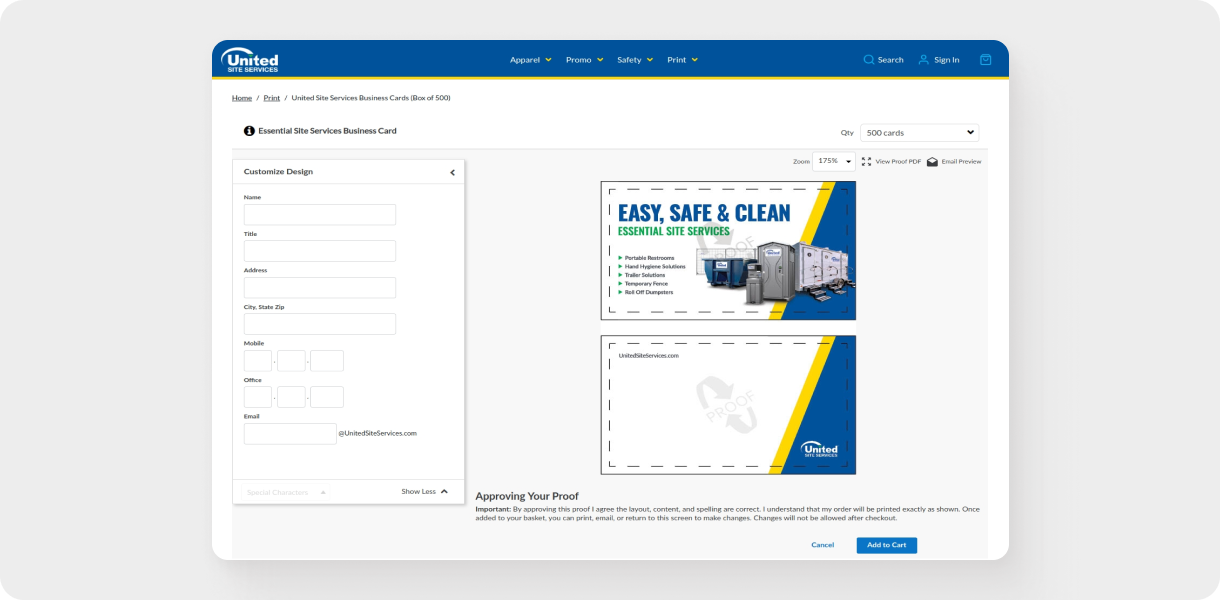Click breadcrumb 'United Site Services Business Cards (Box of 500)'

(371, 98)
